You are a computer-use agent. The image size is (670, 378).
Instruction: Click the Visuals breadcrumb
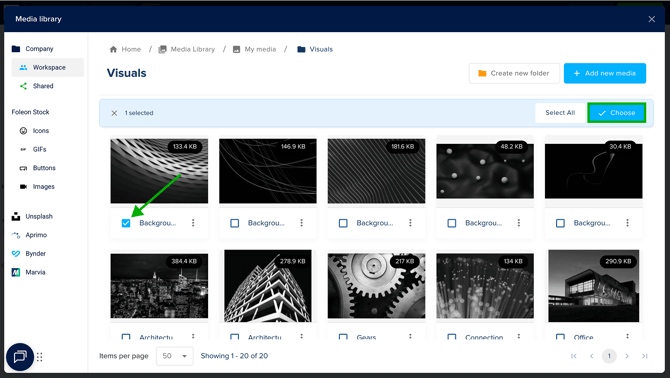(315, 49)
